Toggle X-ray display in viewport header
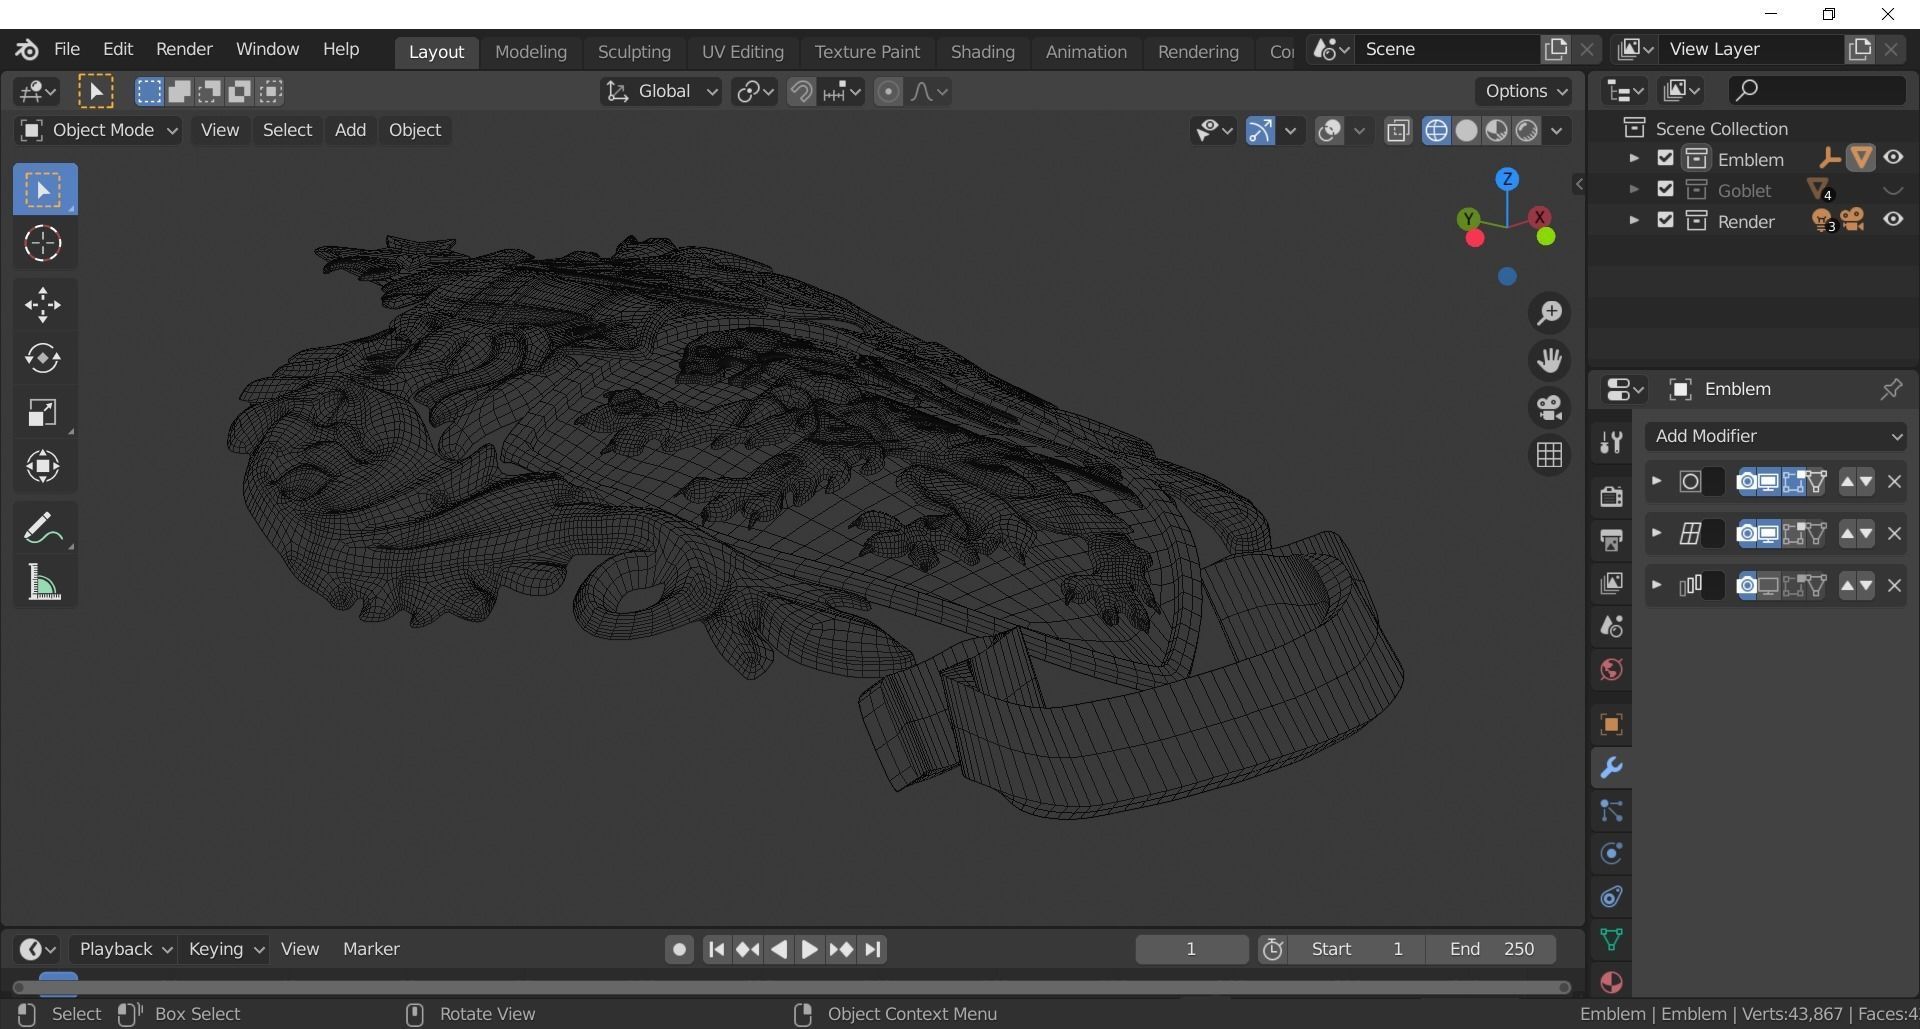The image size is (1920, 1029). point(1398,131)
